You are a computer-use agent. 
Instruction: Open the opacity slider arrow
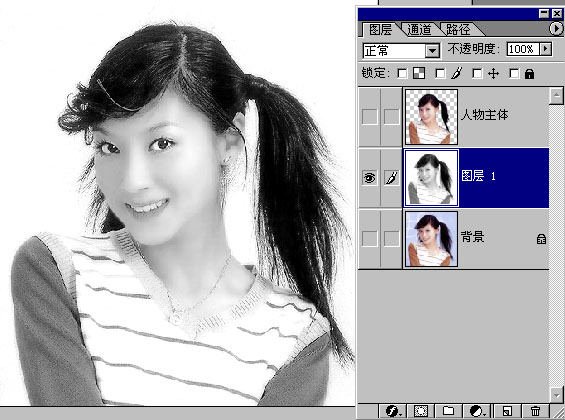pos(546,49)
